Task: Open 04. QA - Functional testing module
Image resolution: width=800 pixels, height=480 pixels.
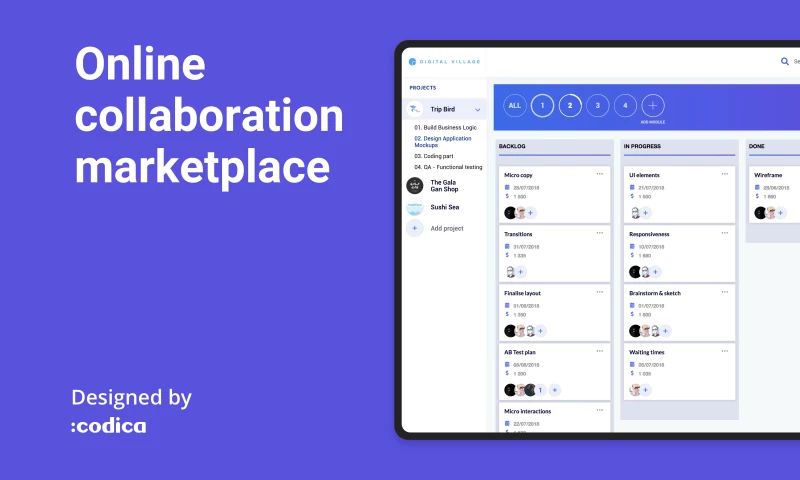Action: click(x=448, y=167)
